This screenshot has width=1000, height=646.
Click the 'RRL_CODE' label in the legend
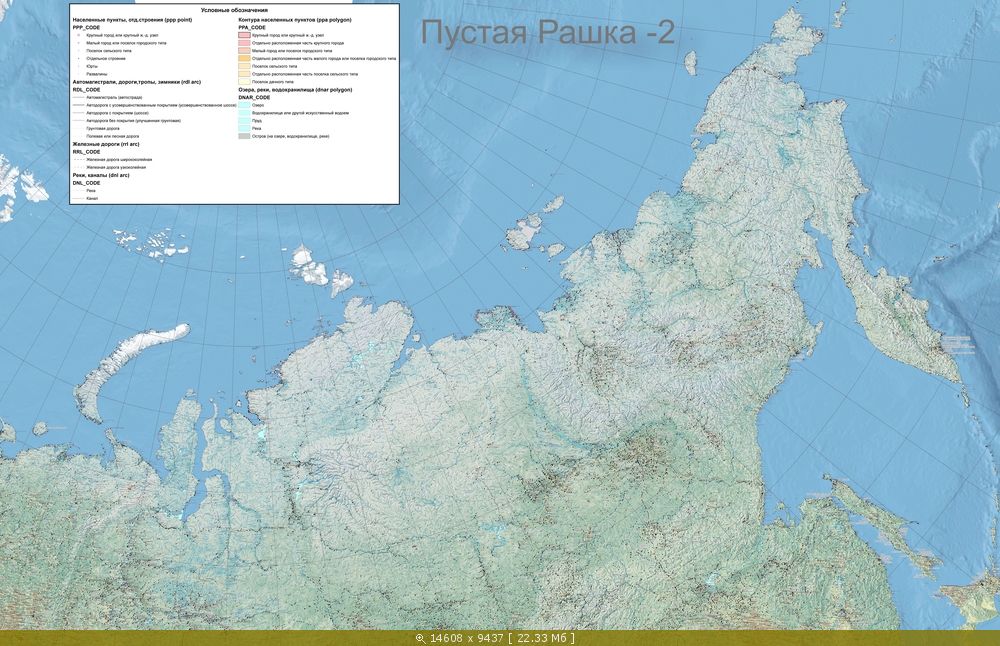pos(86,152)
